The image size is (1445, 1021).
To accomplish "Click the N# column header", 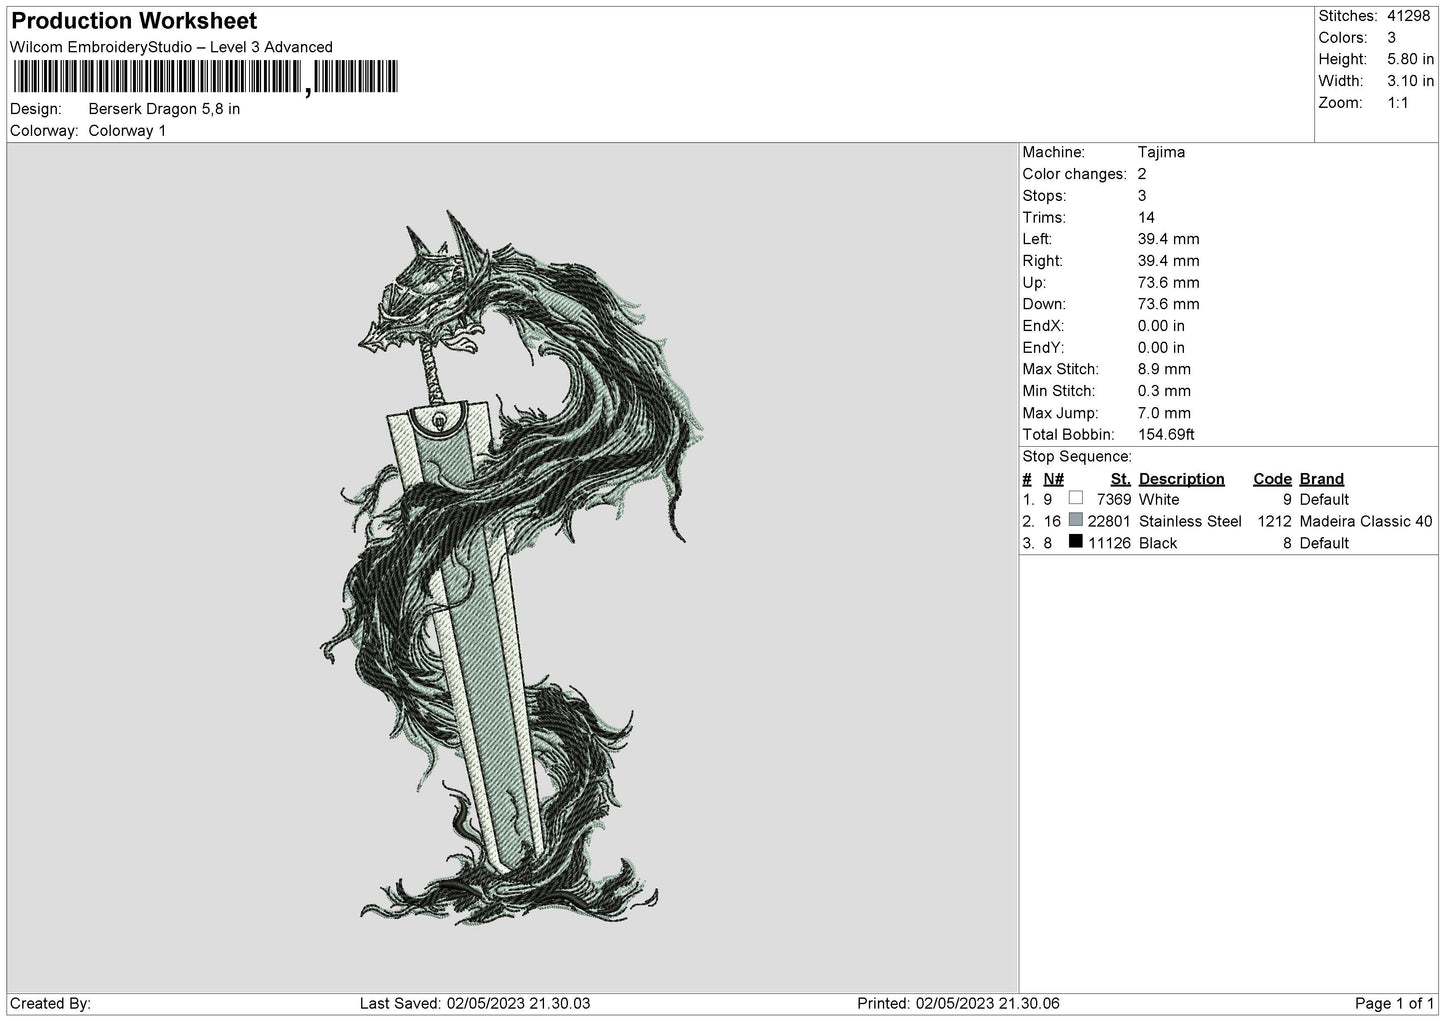I will 1053,479.
